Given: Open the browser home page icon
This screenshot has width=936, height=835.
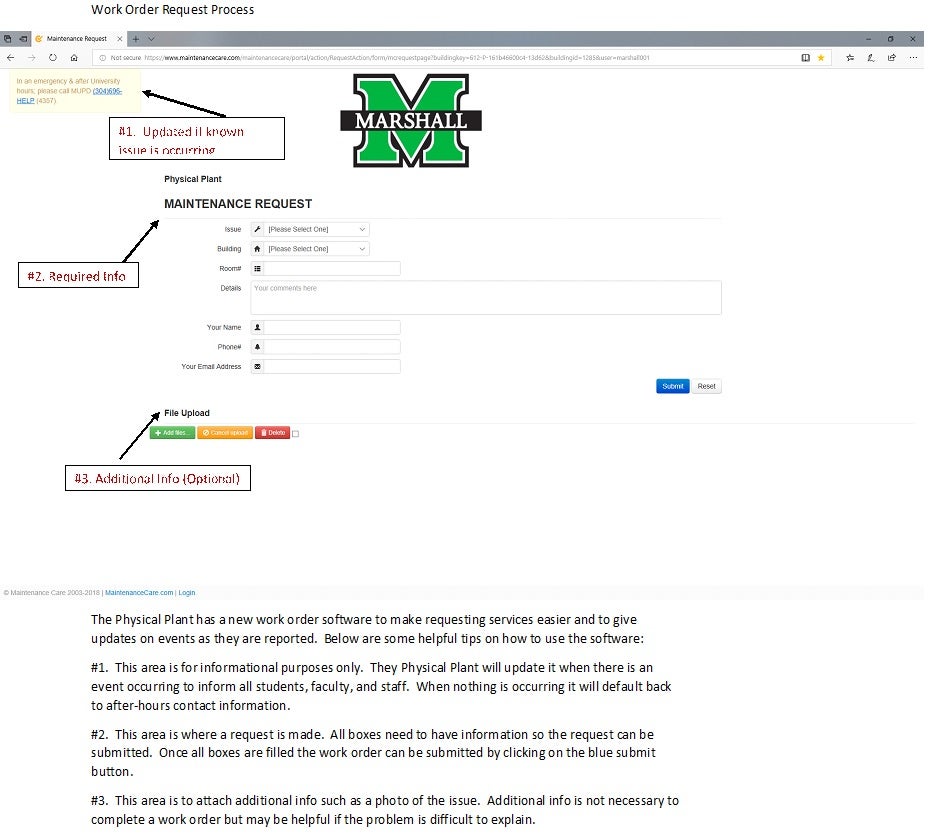Looking at the screenshot, I should point(74,58).
